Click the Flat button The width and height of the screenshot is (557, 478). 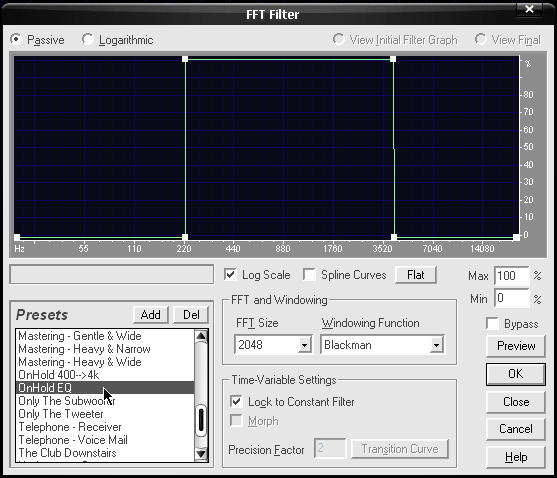click(x=416, y=275)
